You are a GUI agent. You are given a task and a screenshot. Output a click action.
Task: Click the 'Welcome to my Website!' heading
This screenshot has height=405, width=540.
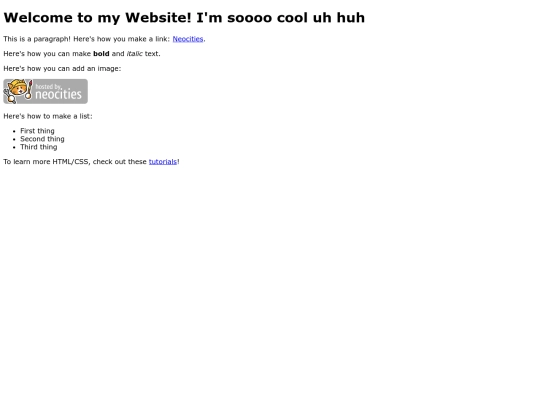coord(97,18)
